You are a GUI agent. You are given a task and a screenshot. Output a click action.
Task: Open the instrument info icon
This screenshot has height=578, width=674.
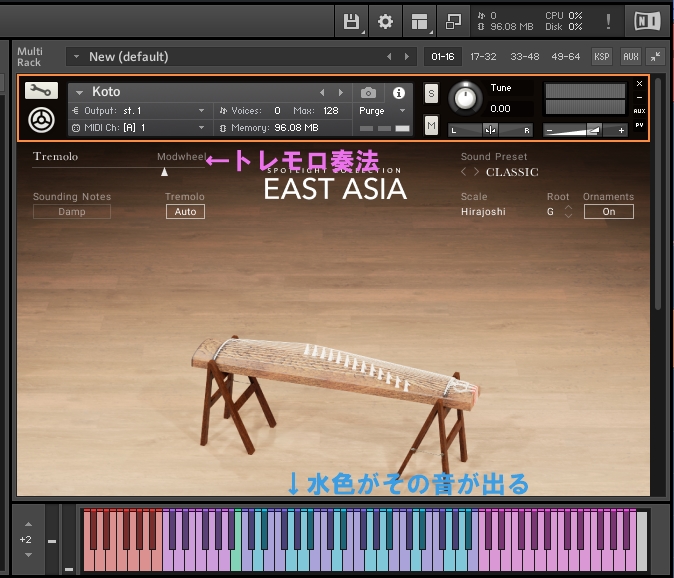[x=398, y=92]
